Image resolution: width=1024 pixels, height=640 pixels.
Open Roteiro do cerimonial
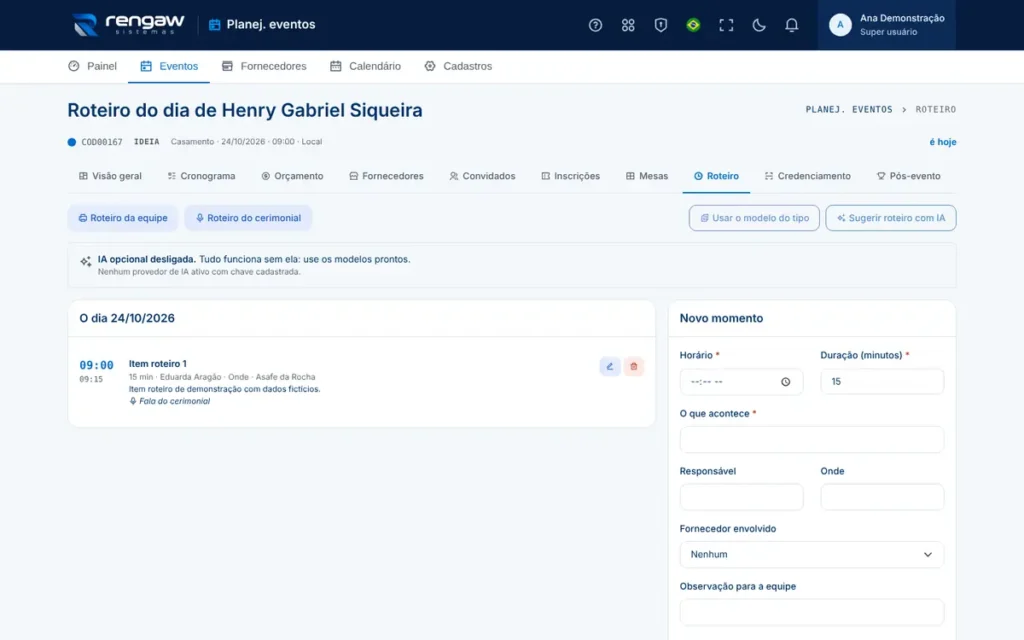click(248, 218)
